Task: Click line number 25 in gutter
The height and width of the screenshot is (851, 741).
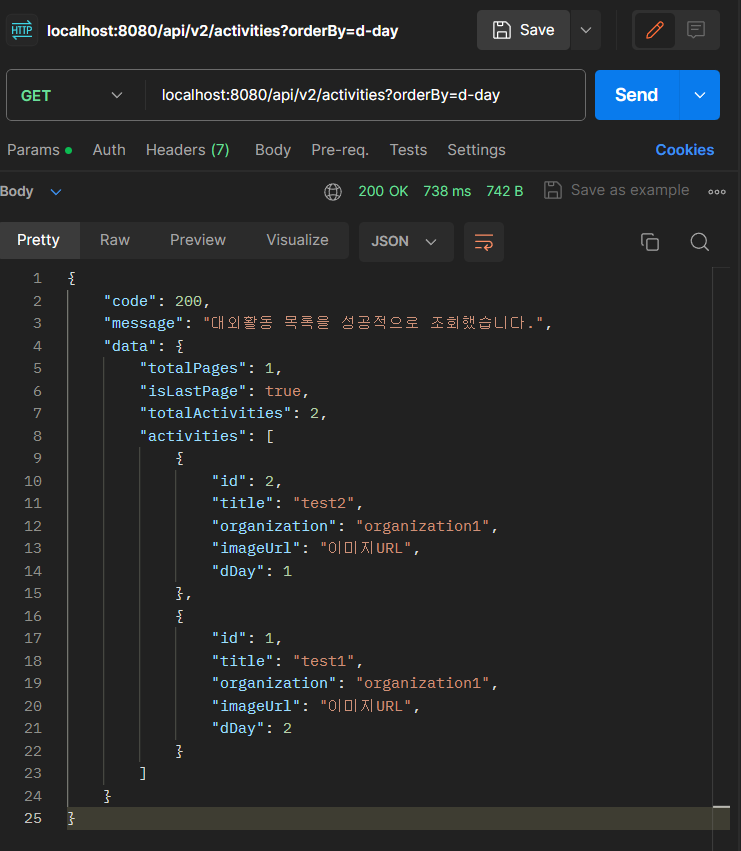Action: [x=33, y=818]
